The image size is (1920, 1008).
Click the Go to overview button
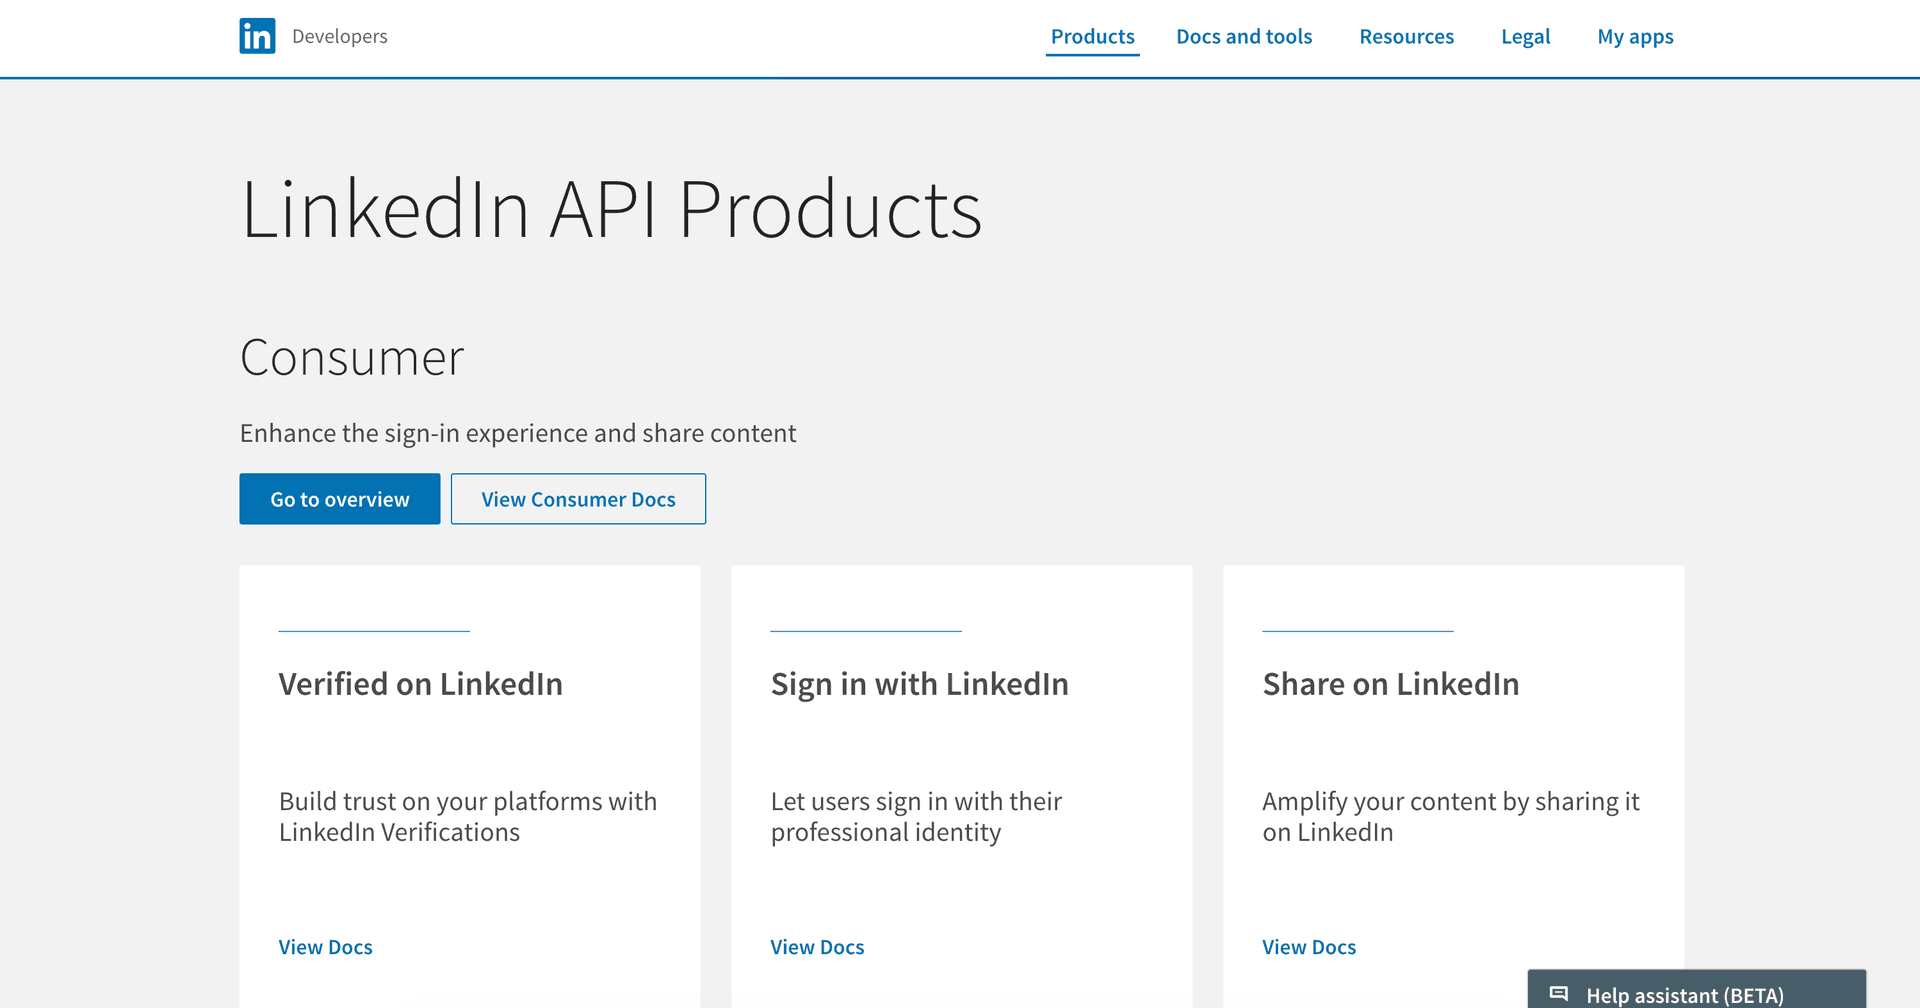tap(340, 499)
